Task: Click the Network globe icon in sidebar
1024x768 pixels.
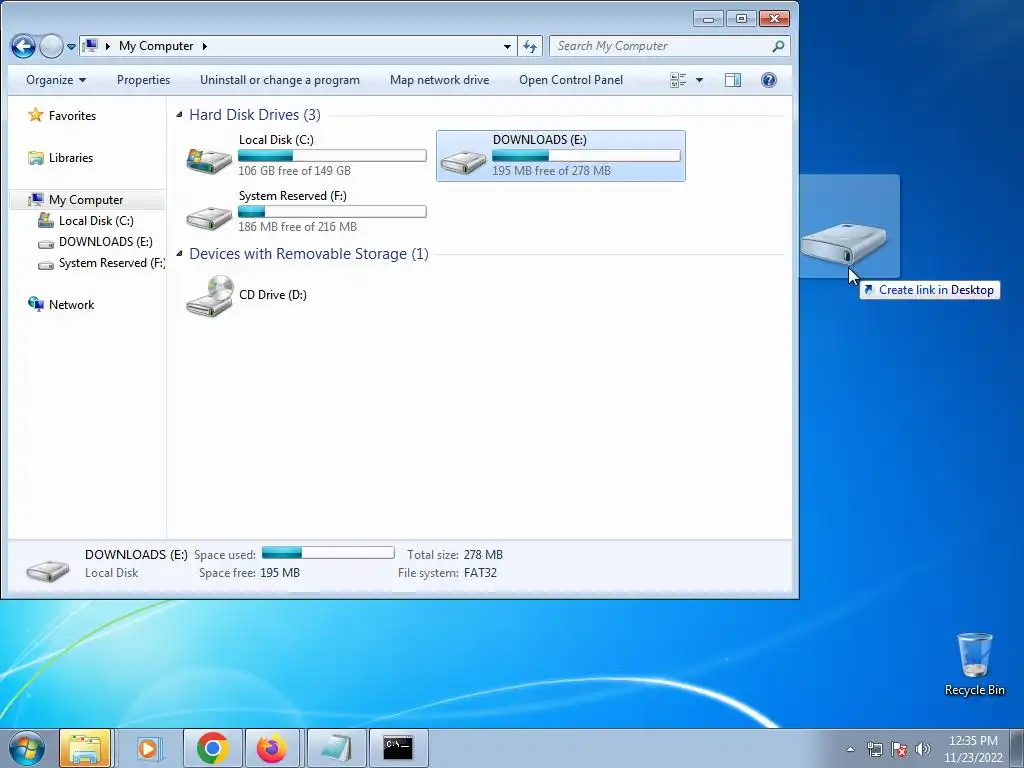Action: pos(35,304)
